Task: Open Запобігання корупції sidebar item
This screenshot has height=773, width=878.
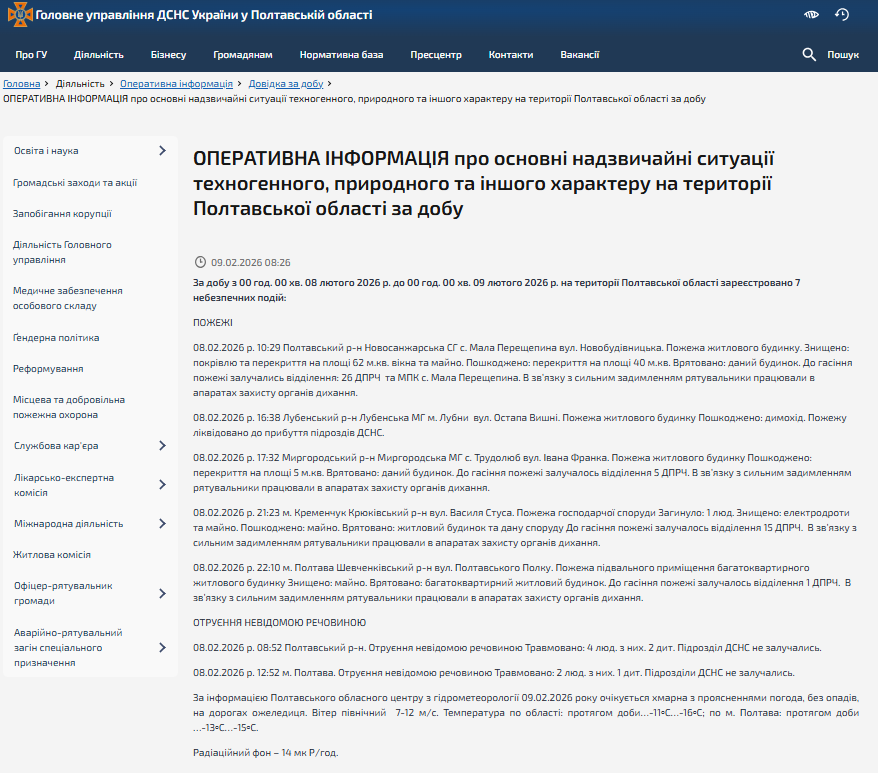Action: click(62, 213)
